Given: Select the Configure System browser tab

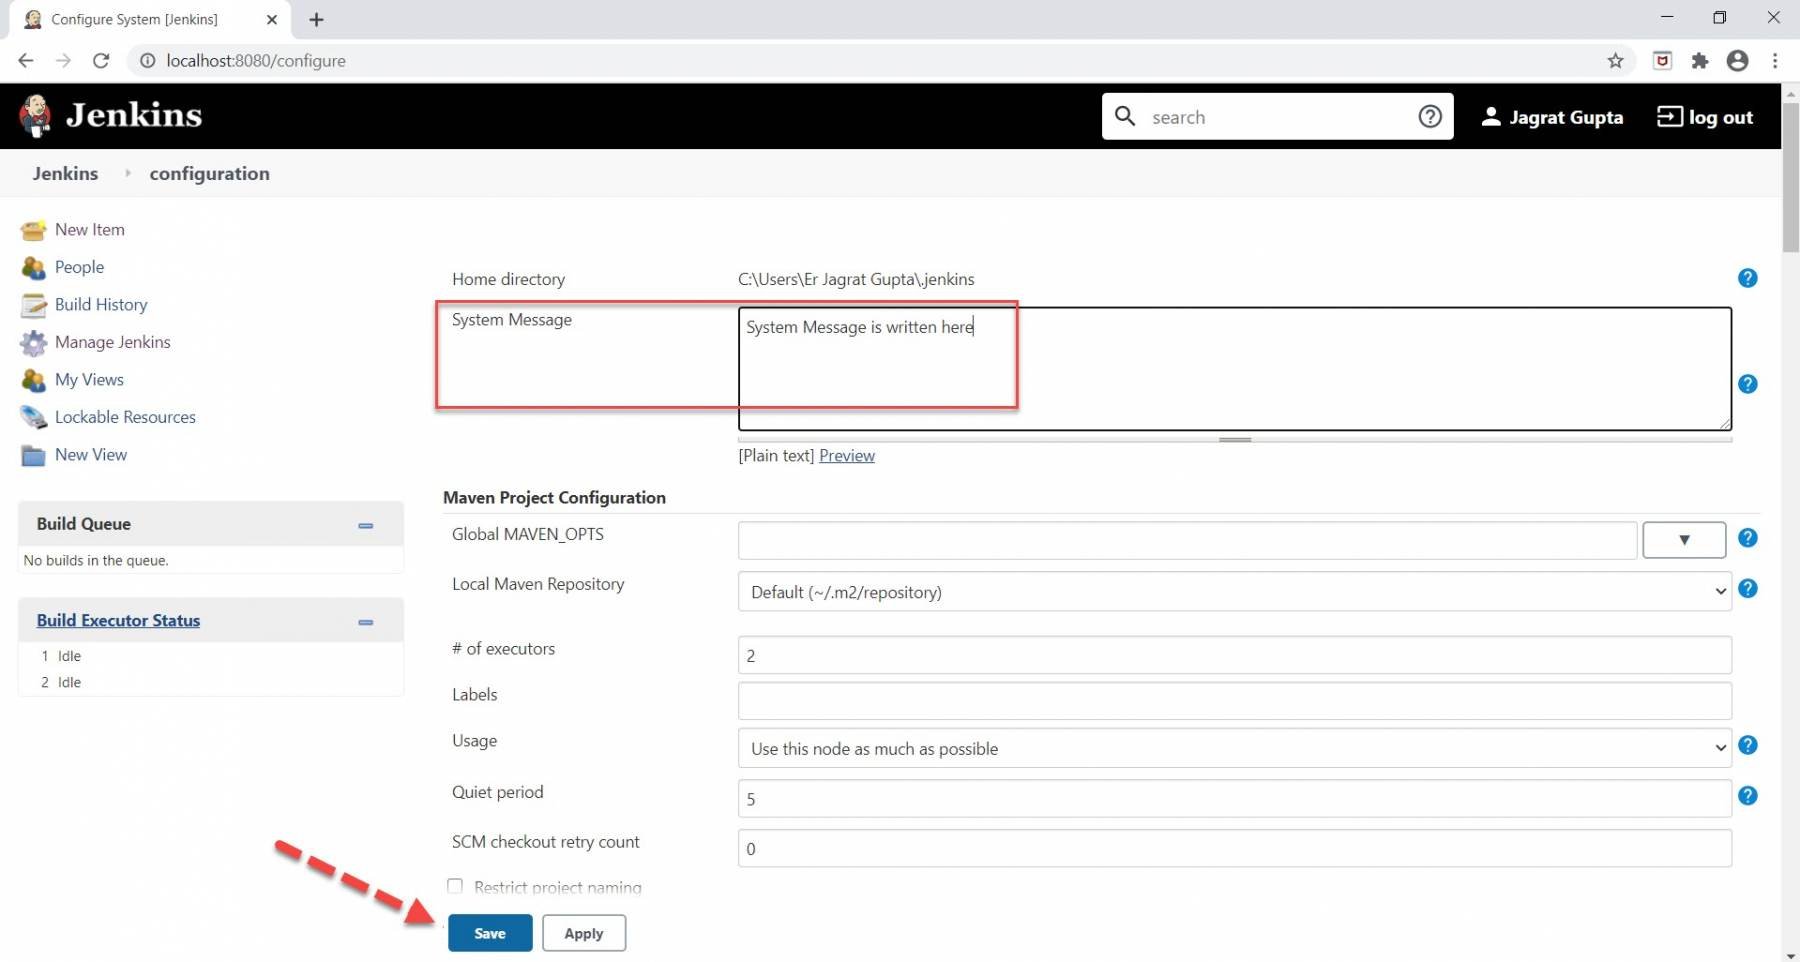Looking at the screenshot, I should pos(135,19).
